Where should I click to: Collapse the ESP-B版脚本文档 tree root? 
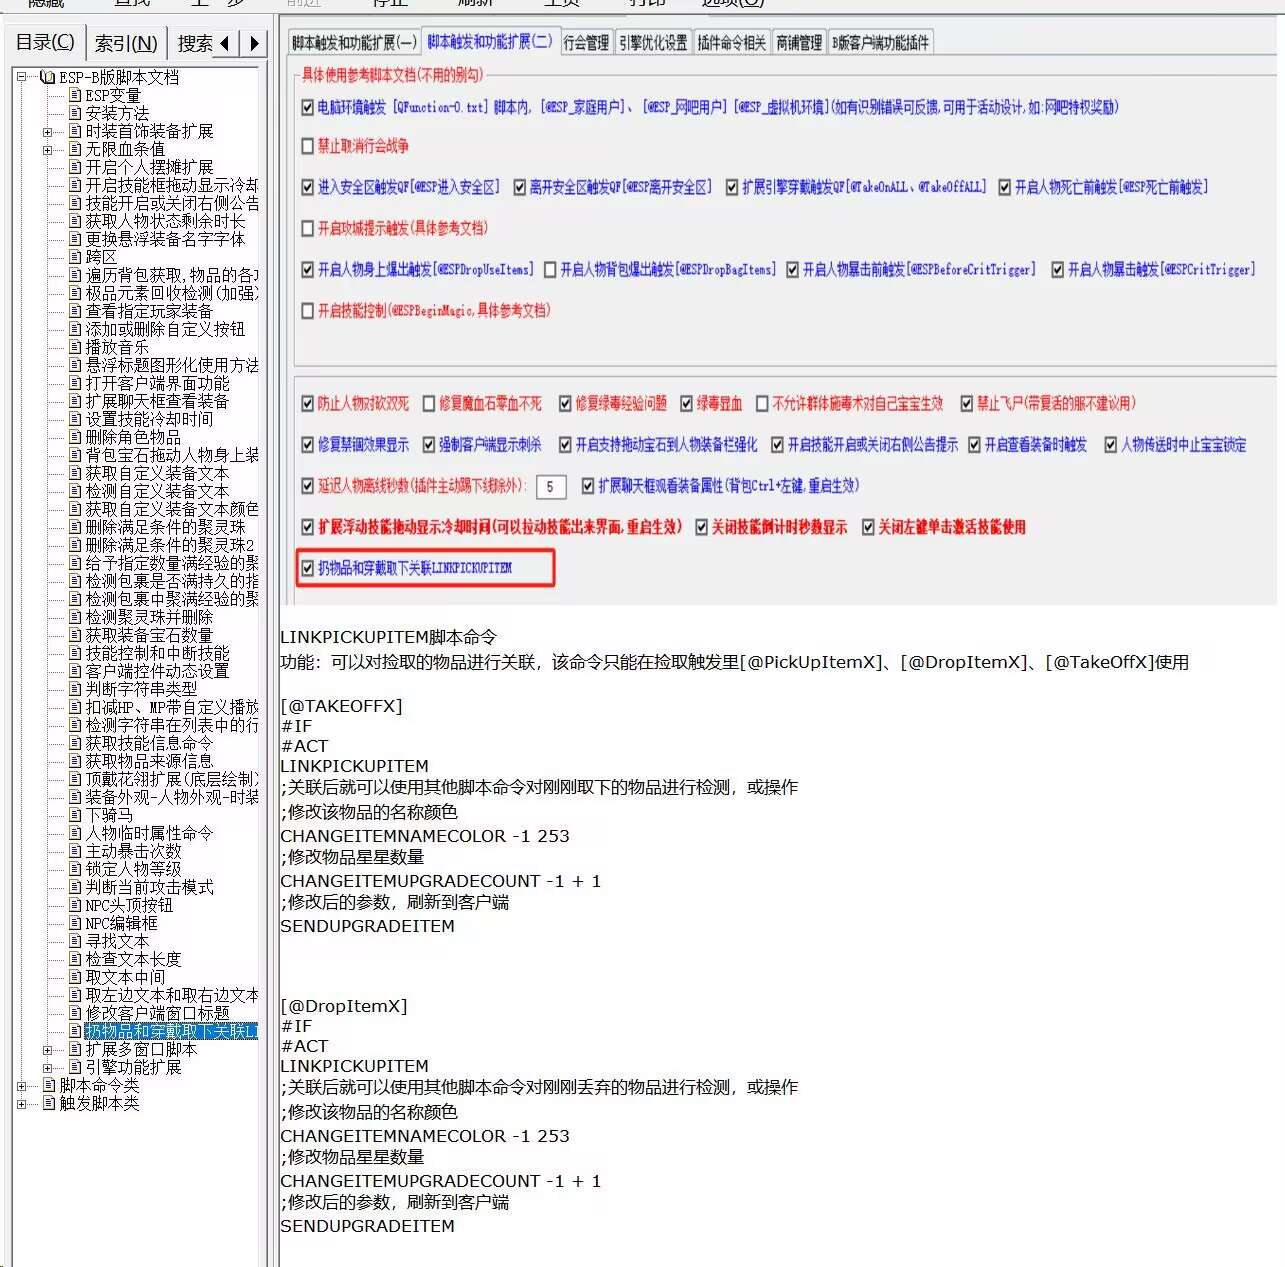pyautogui.click(x=22, y=77)
